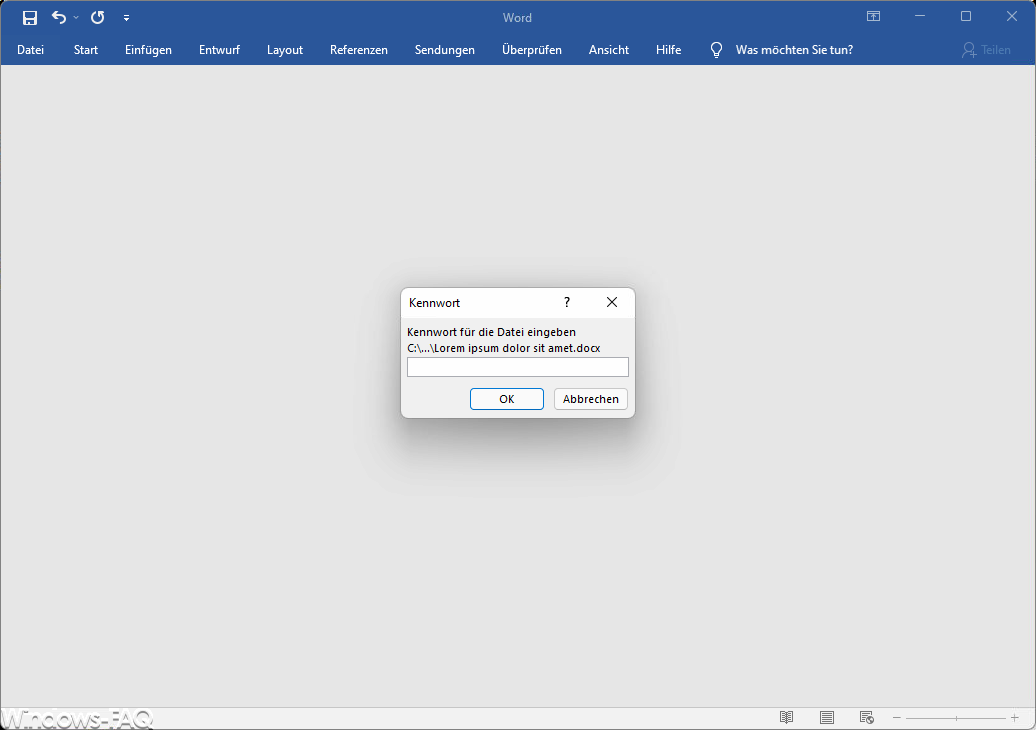
Task: Click zoom out minus button
Action: click(x=897, y=717)
